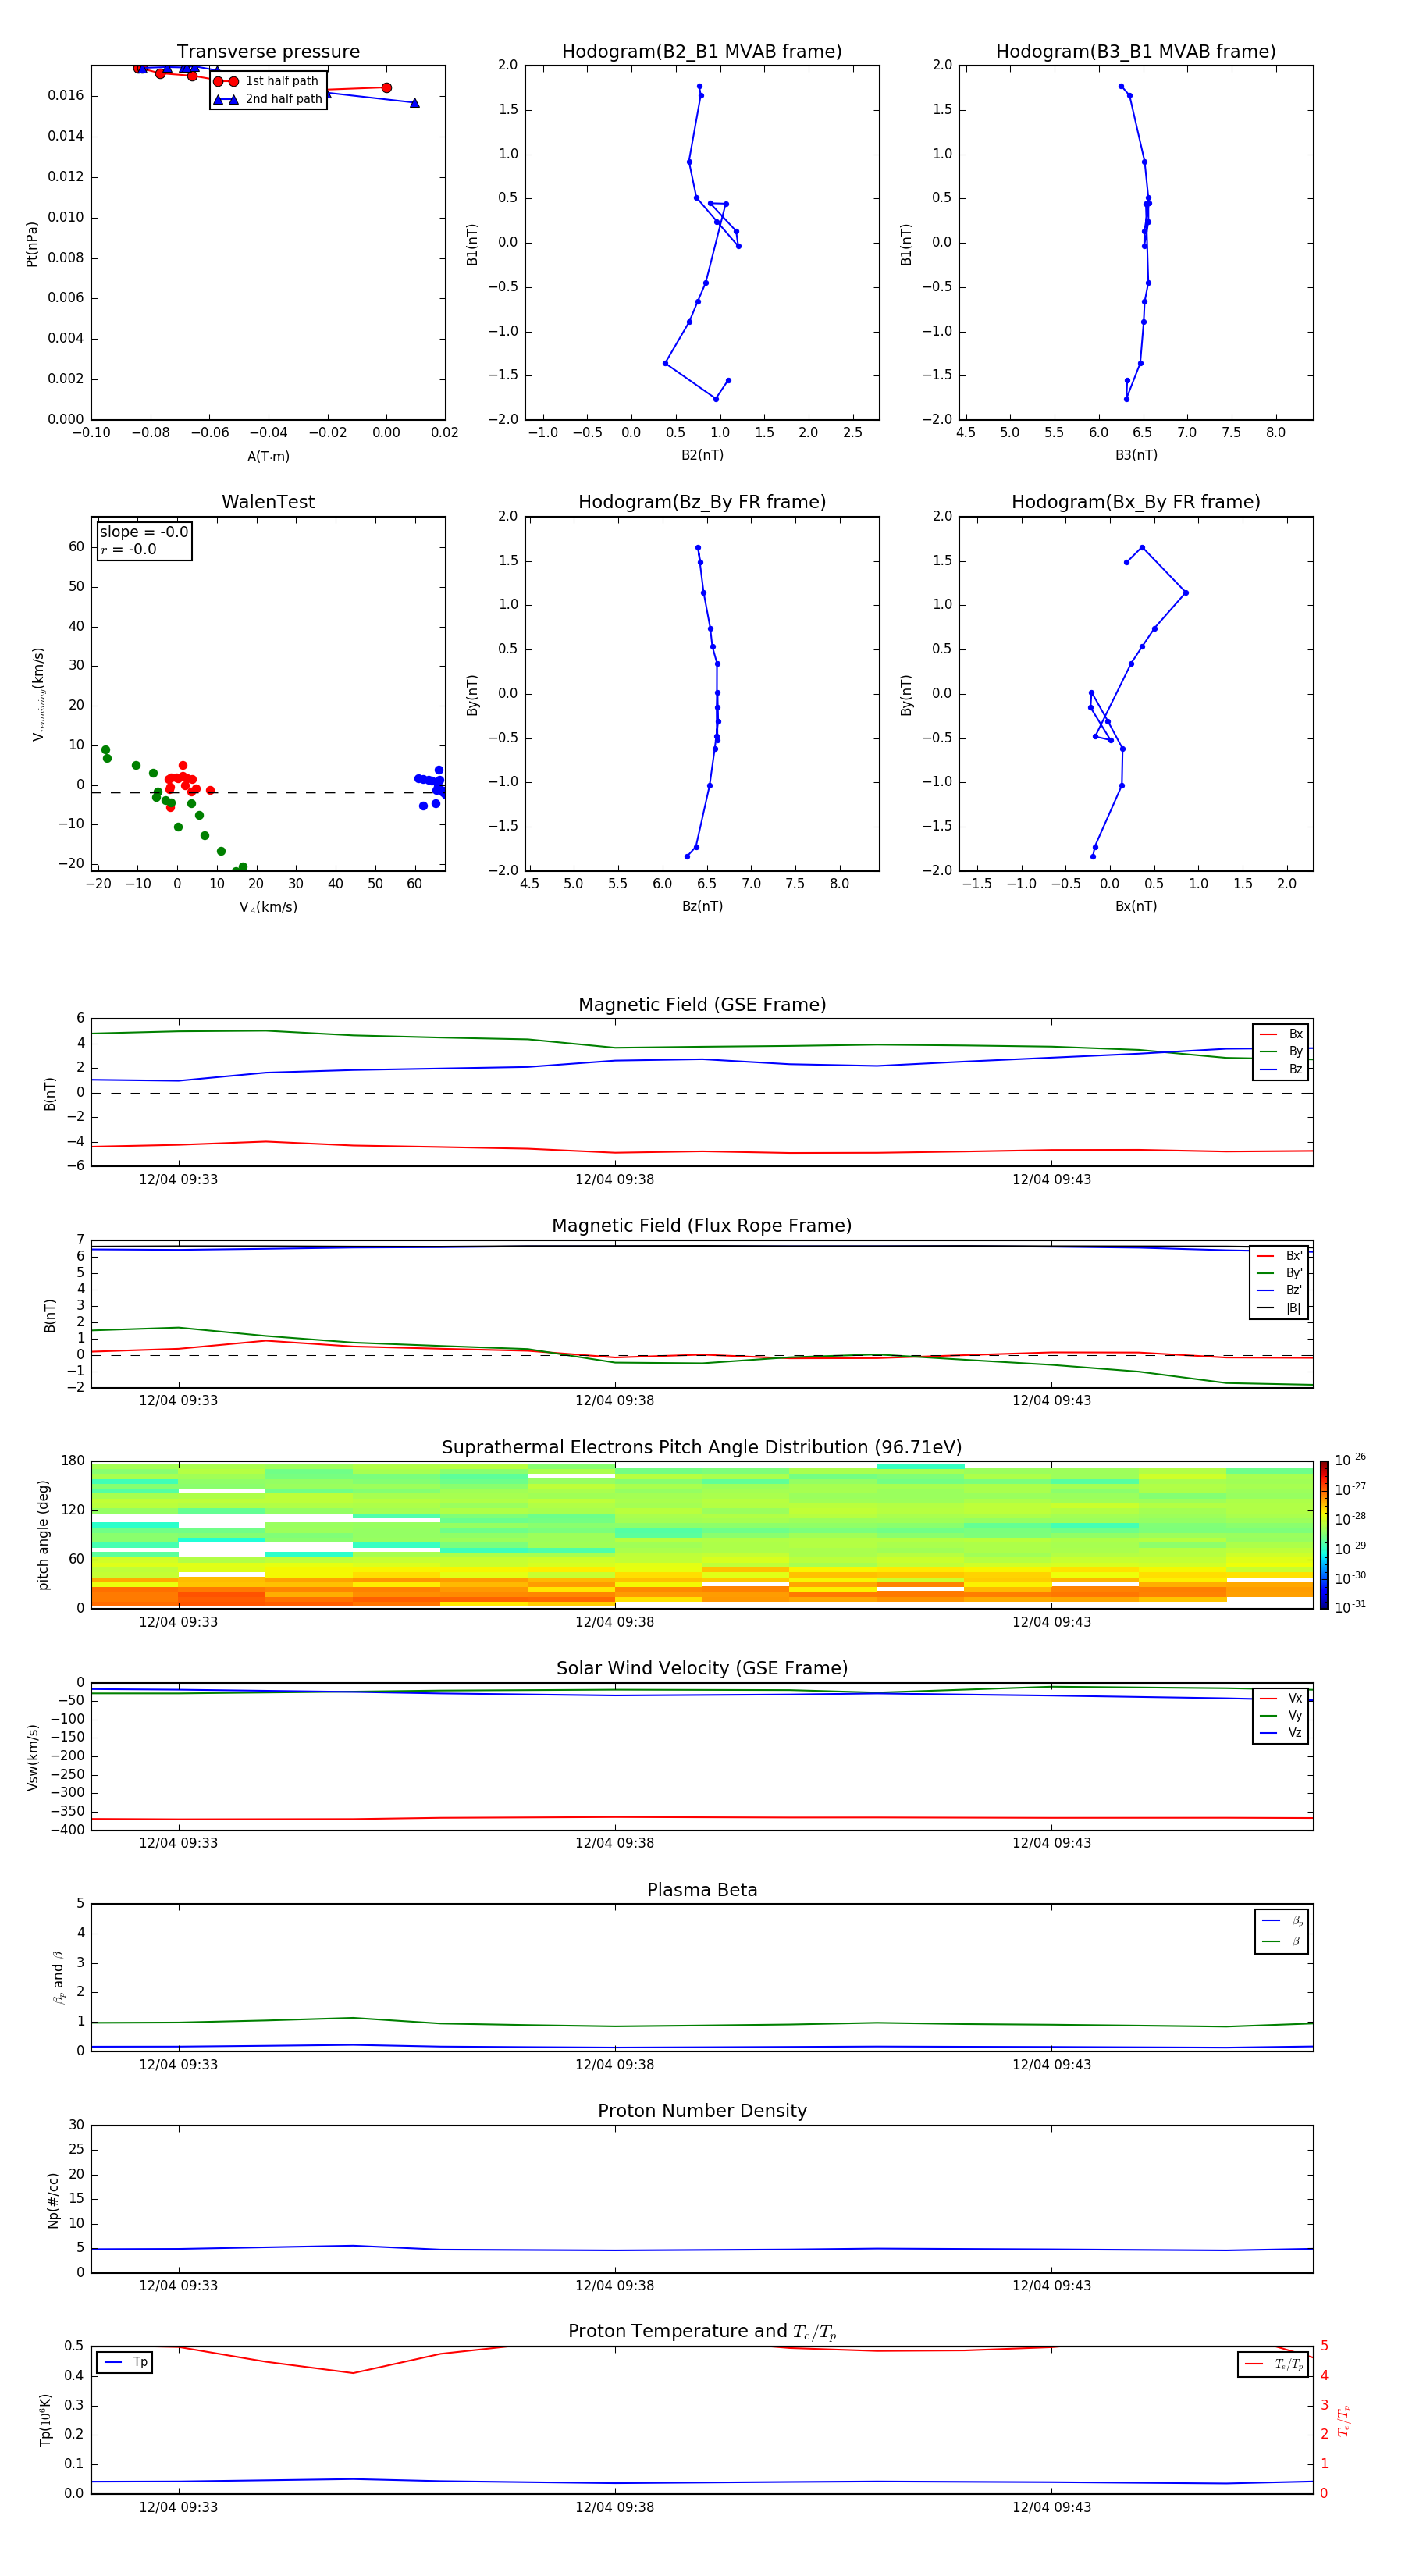Click the 'slope = -0.0' annotation box
Image resolution: width=1405 pixels, height=2576 pixels.
(144, 540)
